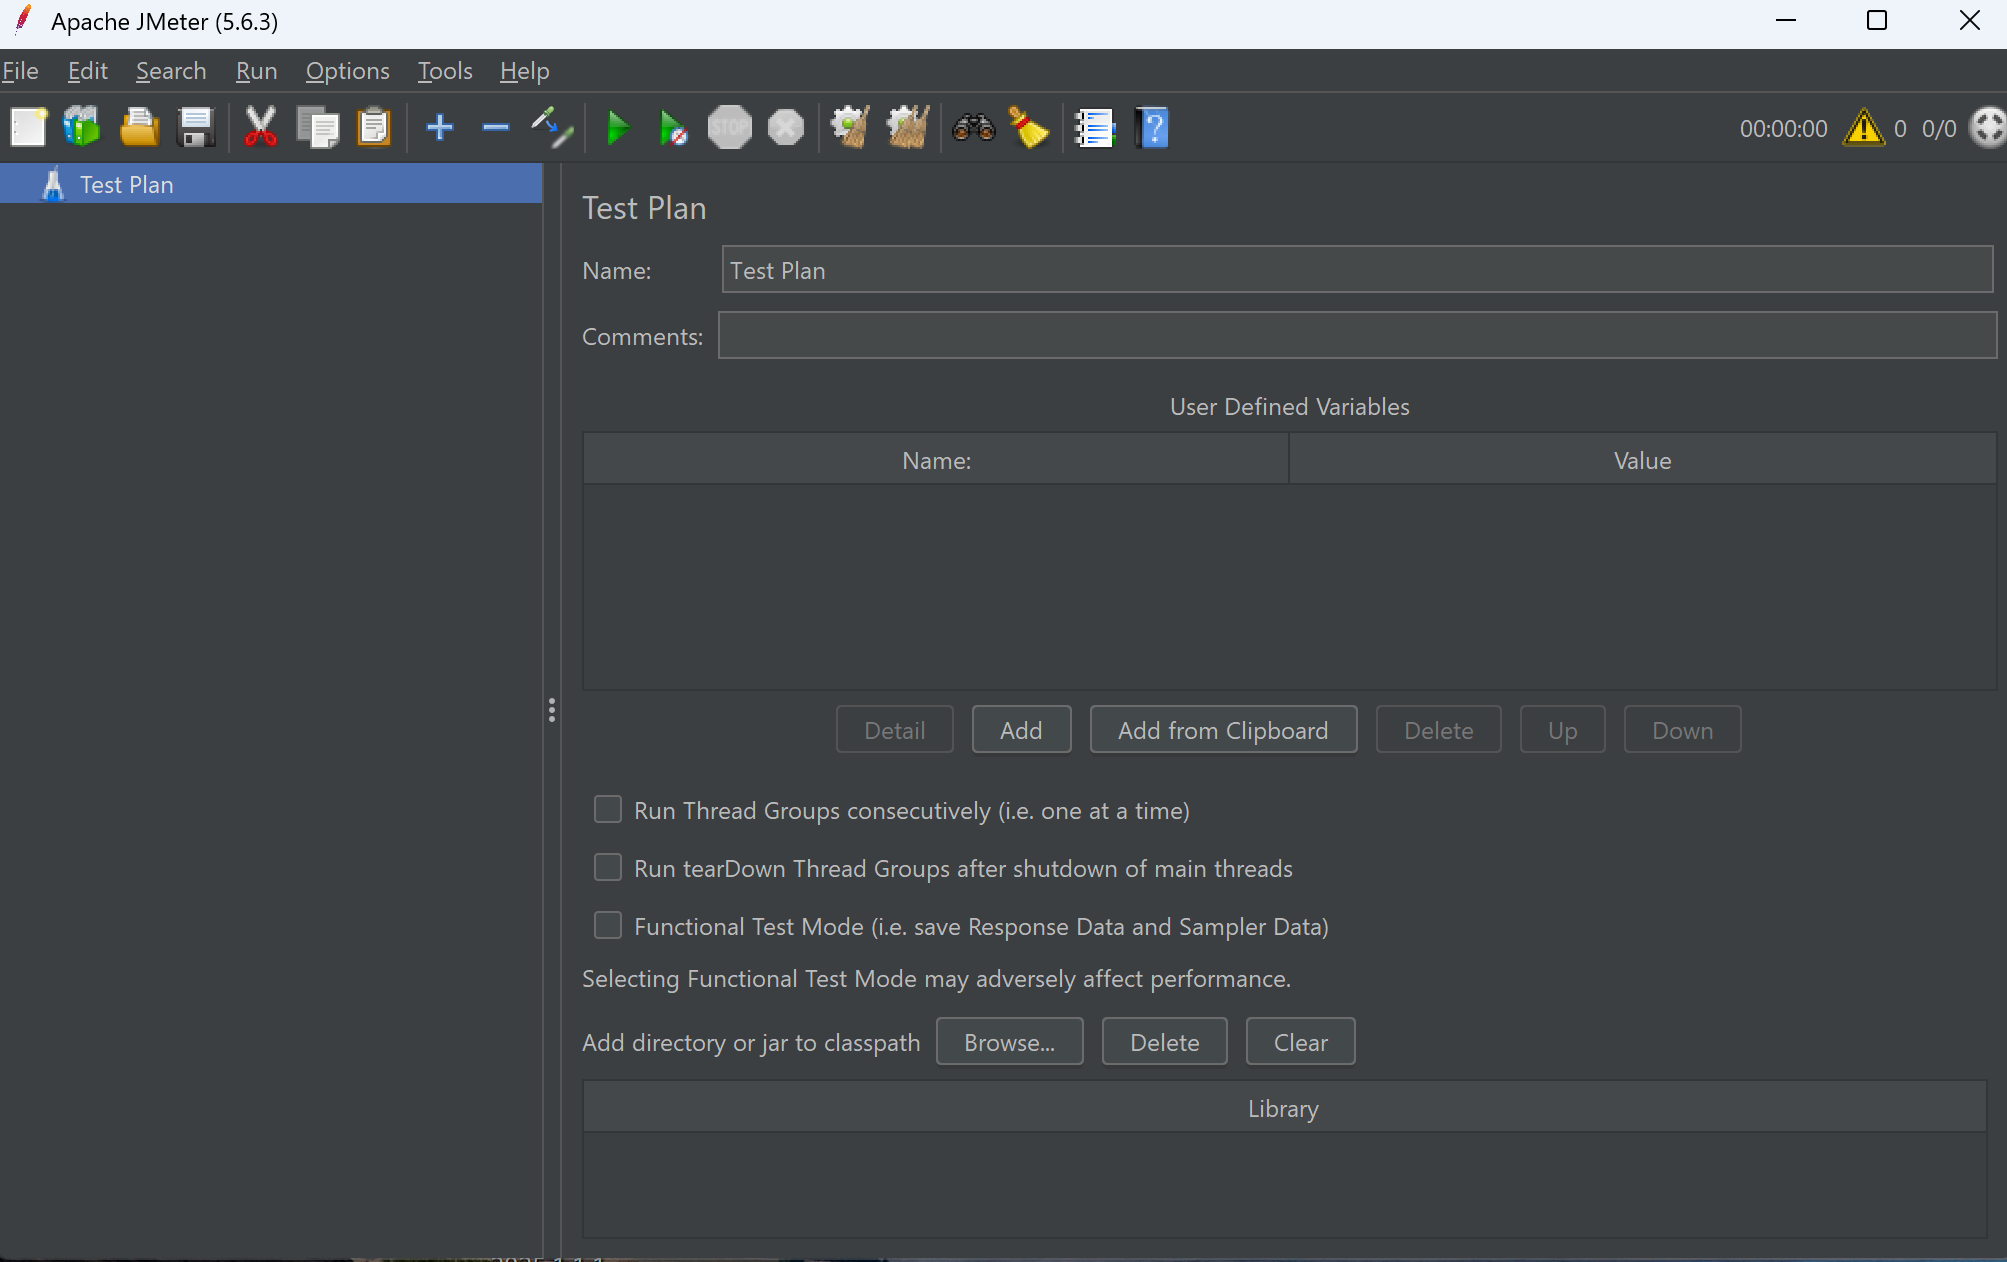Image resolution: width=2007 pixels, height=1262 pixels.
Task: Click the Copy icon in toolbar
Action: (318, 128)
